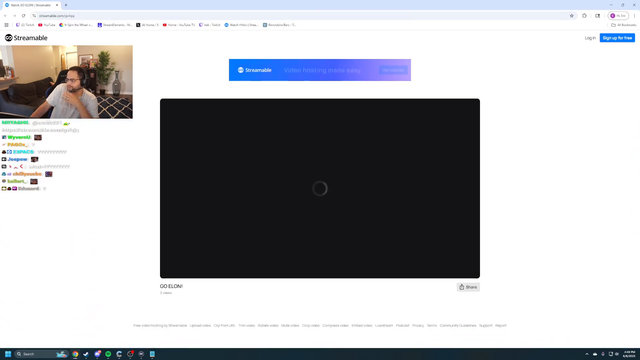Click the loading video player area

pyautogui.click(x=320, y=188)
